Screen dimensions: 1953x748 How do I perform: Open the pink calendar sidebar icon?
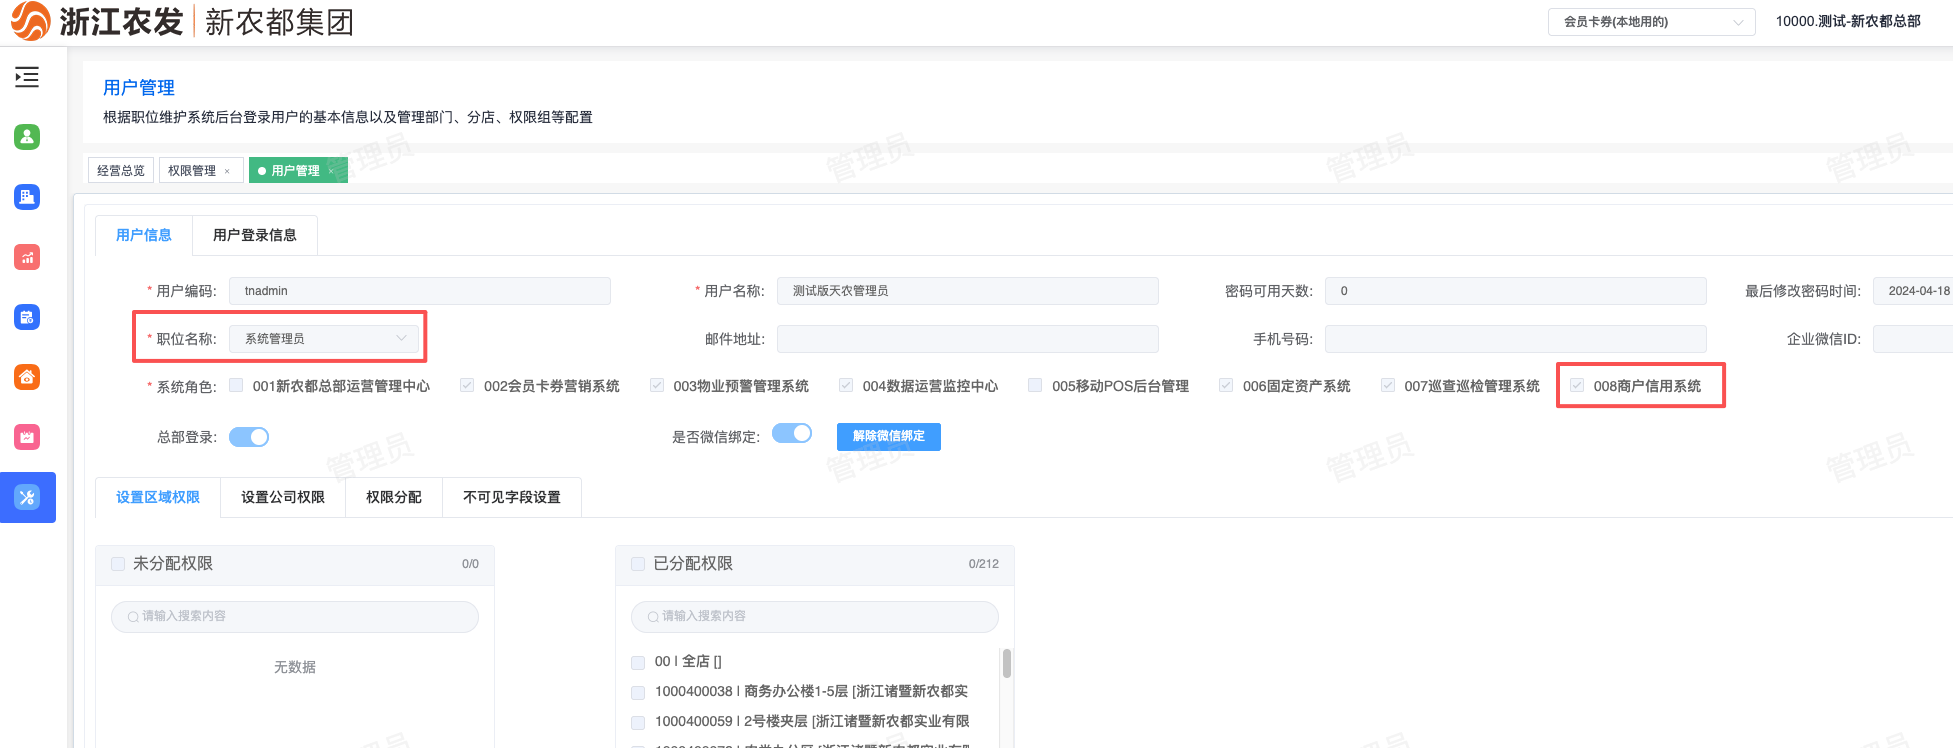point(27,437)
